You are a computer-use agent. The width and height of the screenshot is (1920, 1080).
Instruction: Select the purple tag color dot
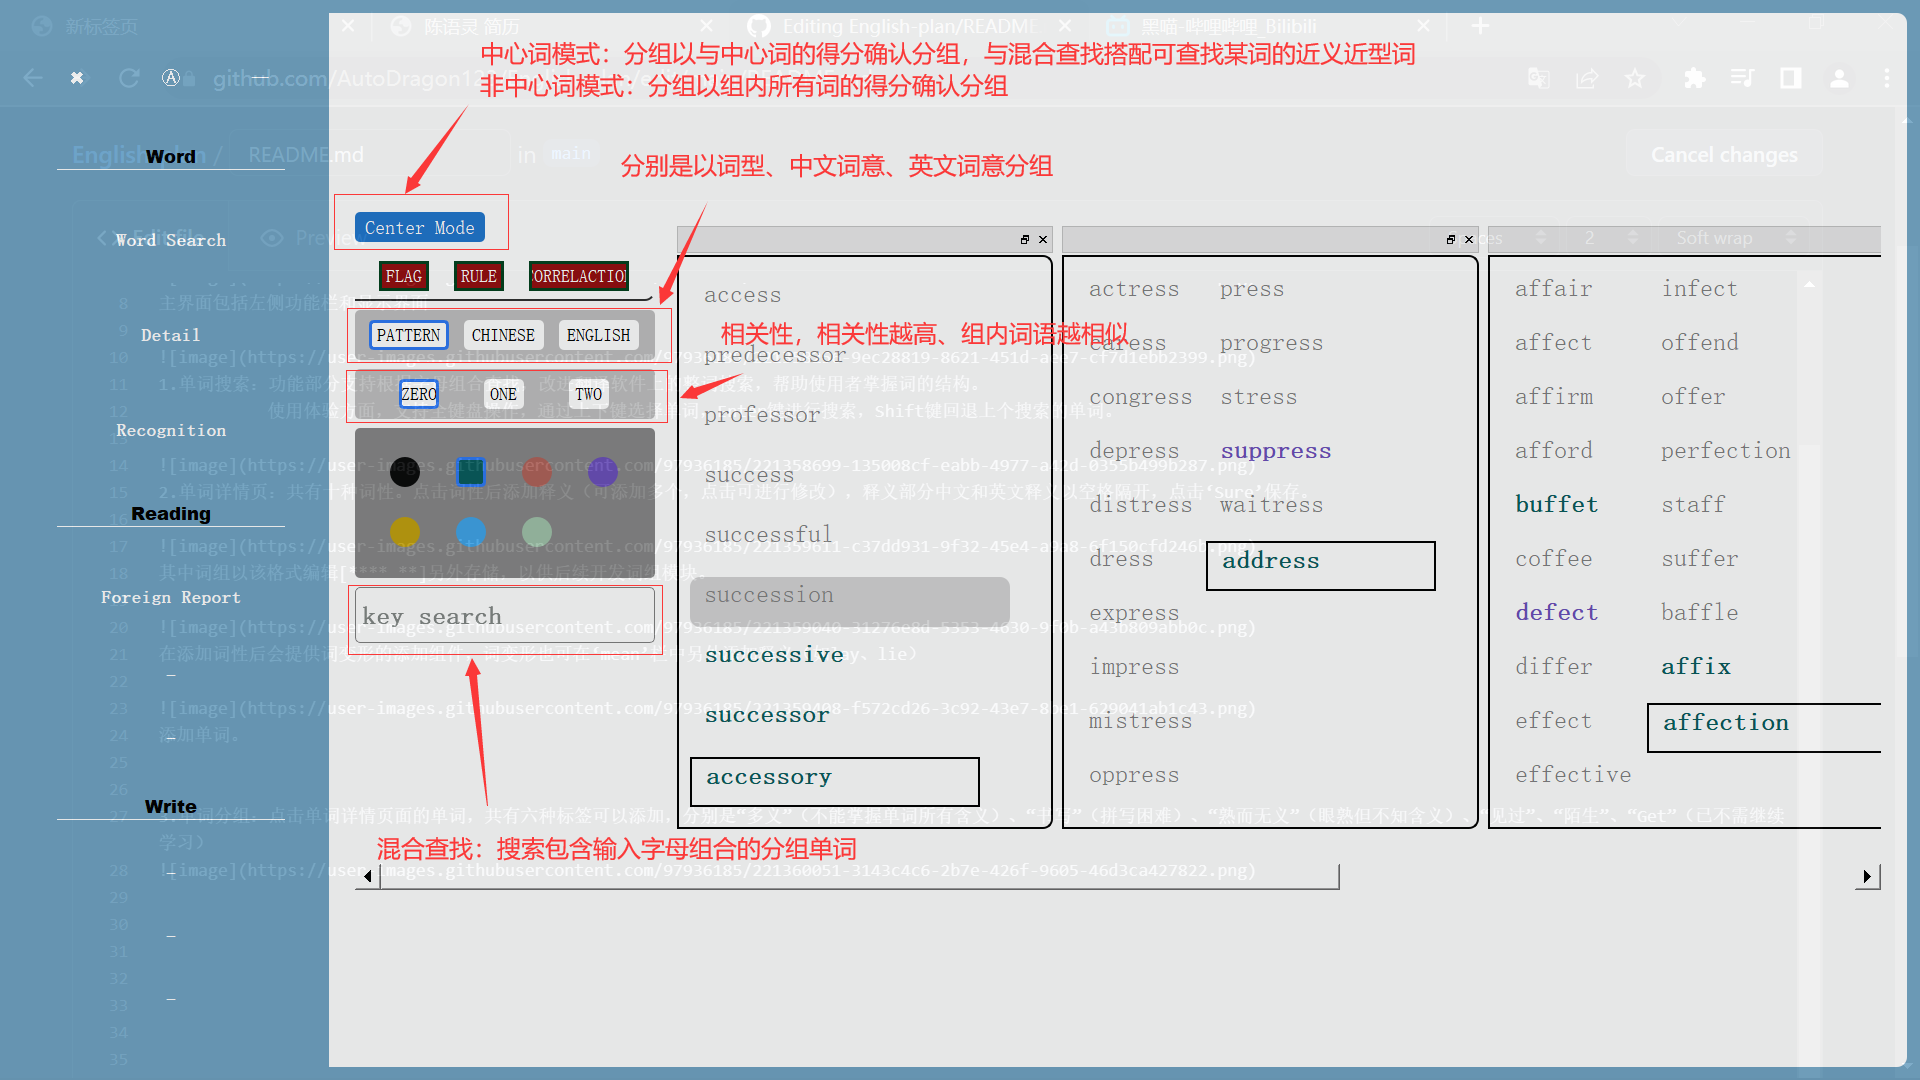603,471
